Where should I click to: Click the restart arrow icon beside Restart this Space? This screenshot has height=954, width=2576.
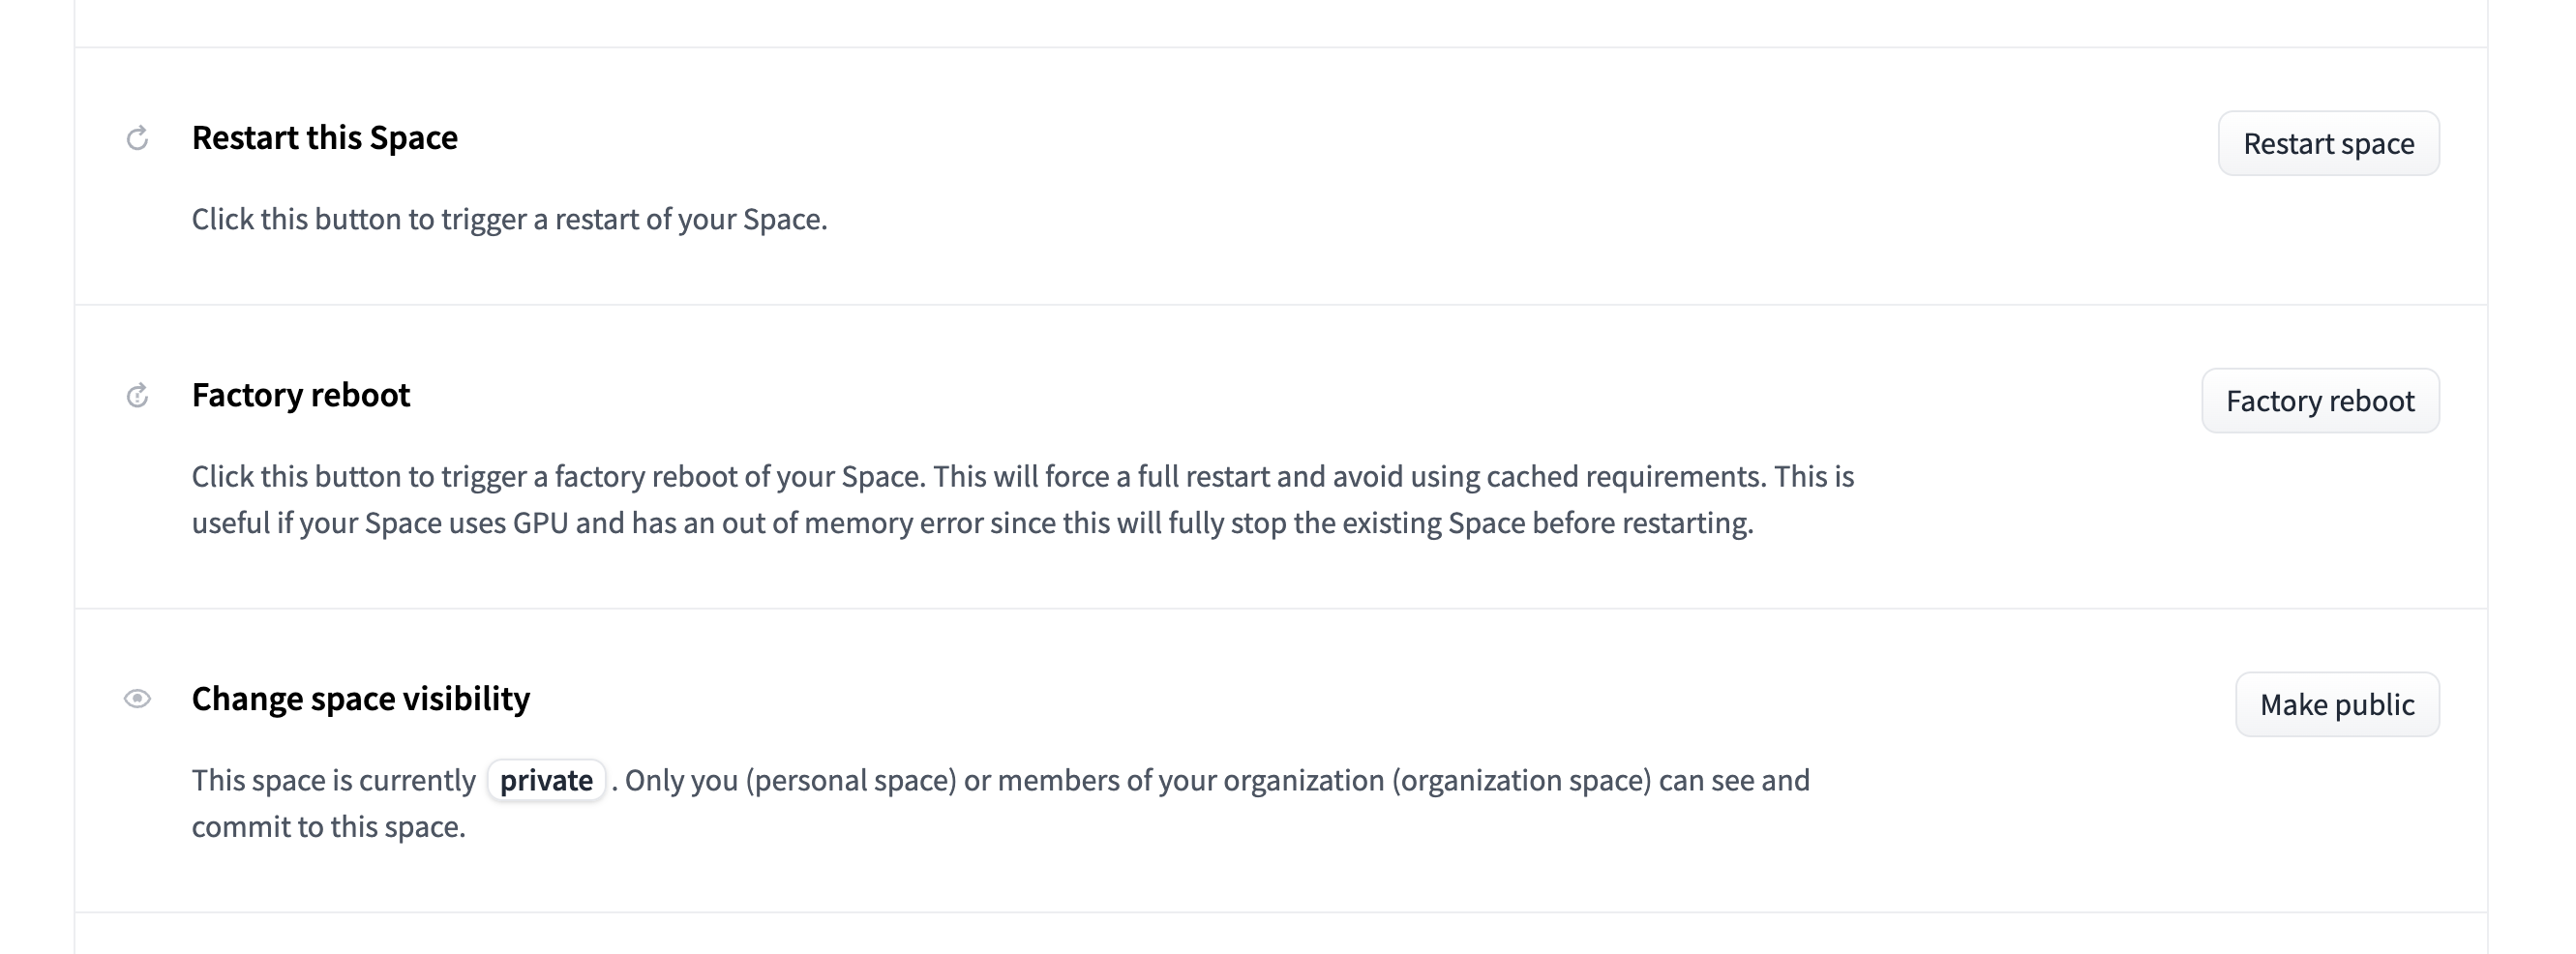point(138,138)
